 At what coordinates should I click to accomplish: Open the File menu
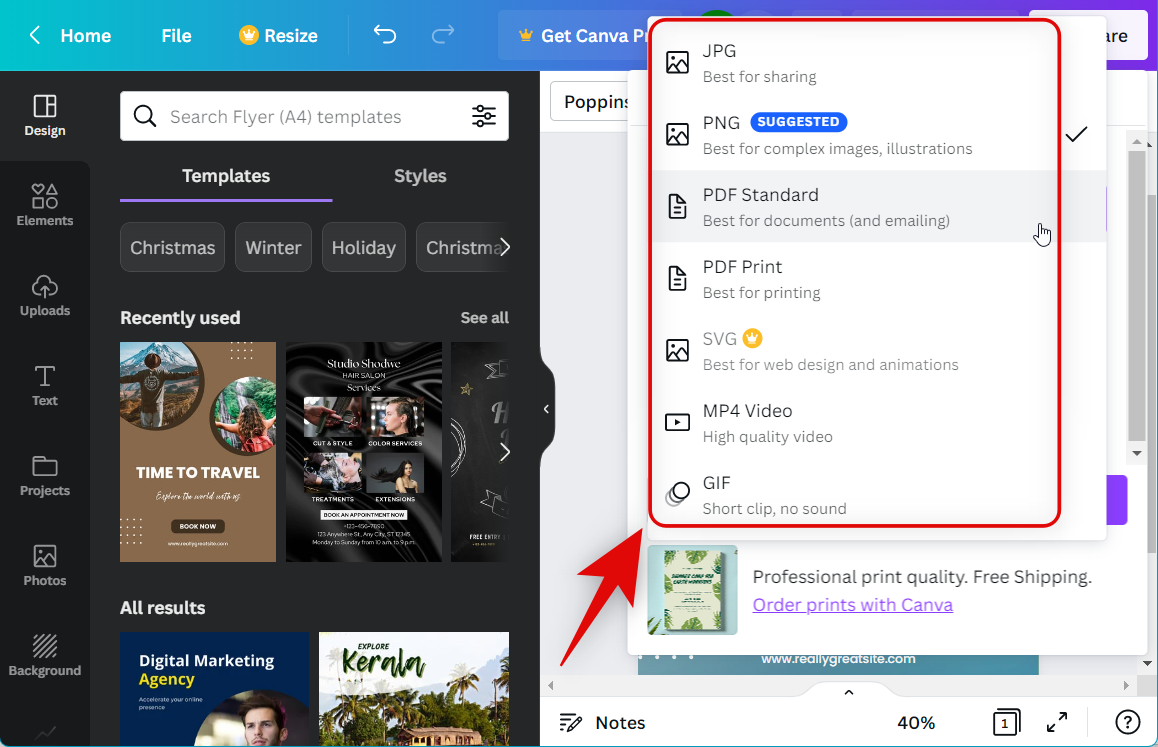tap(176, 35)
